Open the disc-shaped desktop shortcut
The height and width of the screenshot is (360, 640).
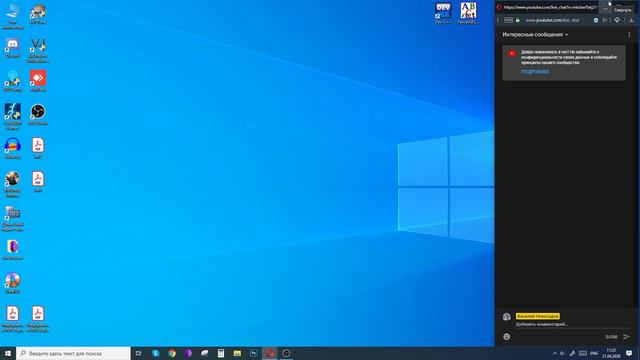tap(12, 283)
